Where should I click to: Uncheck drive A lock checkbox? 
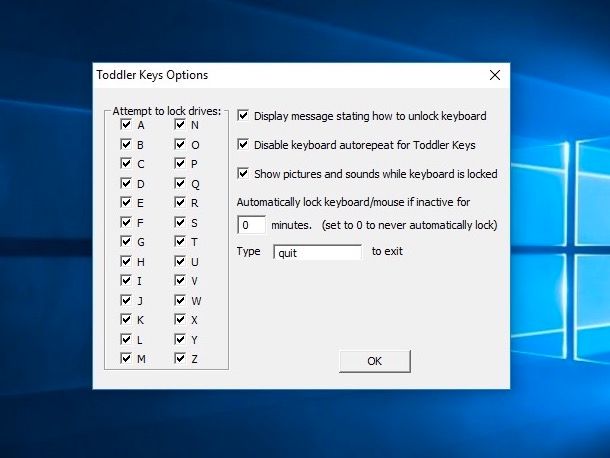tap(126, 125)
